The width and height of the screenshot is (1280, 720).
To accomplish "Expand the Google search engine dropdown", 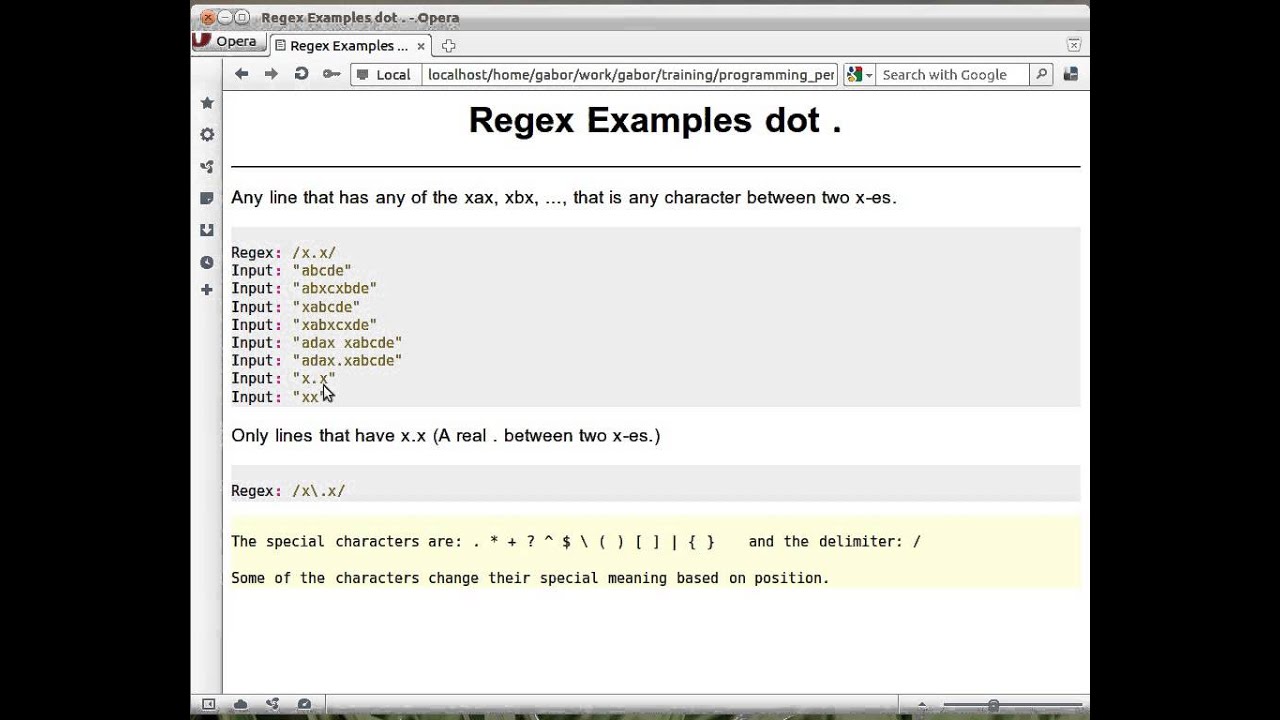I will pos(859,75).
